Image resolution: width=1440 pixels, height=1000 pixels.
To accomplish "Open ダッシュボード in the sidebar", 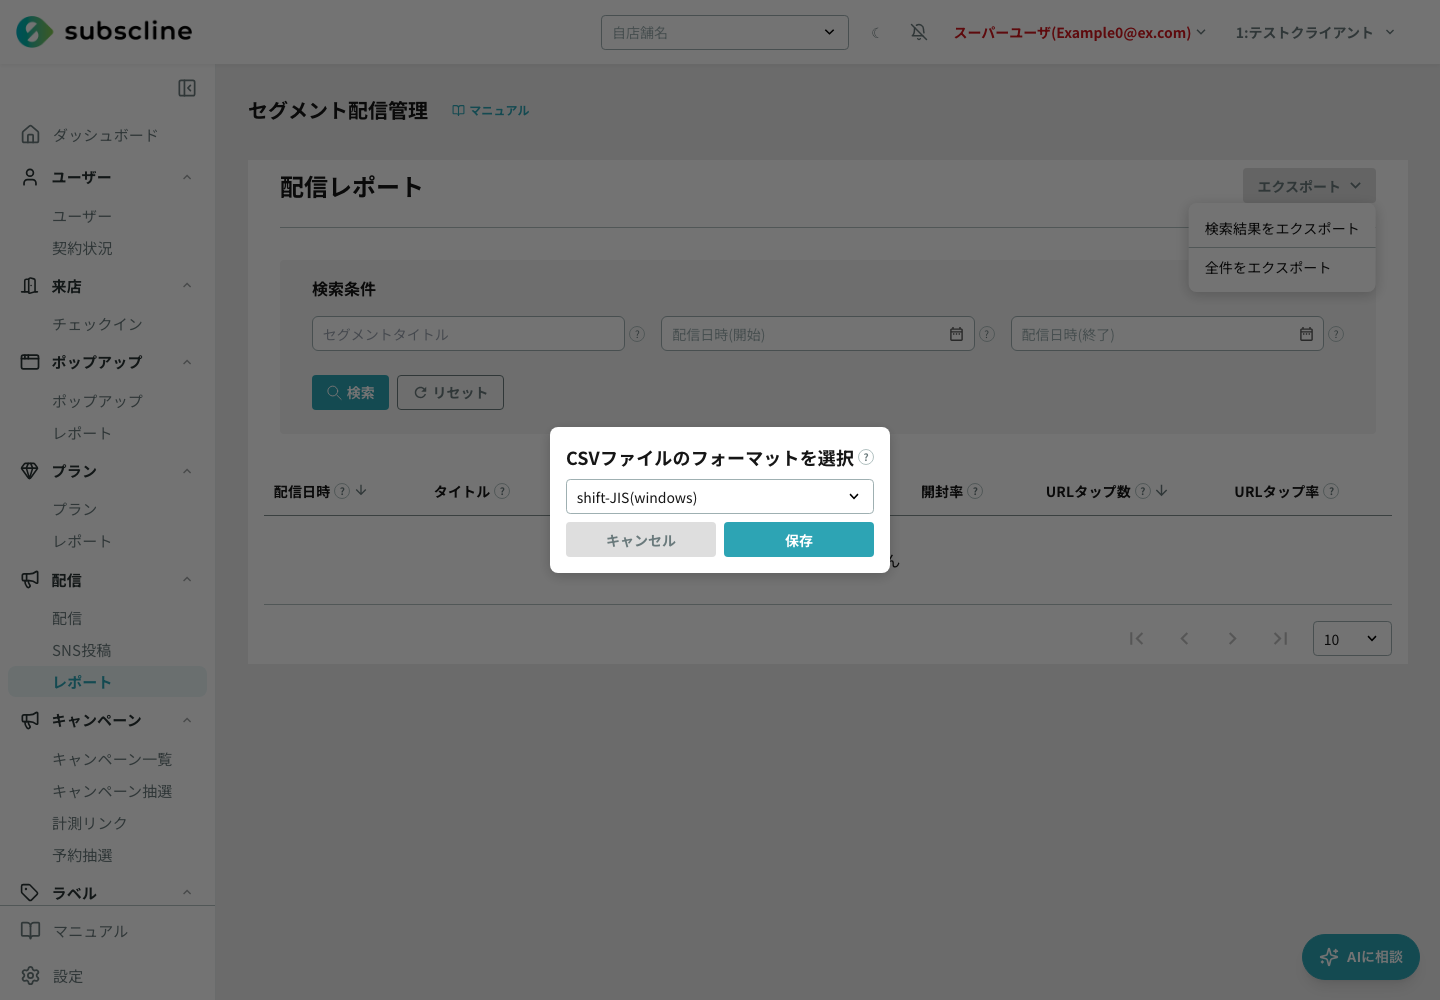I will (104, 134).
